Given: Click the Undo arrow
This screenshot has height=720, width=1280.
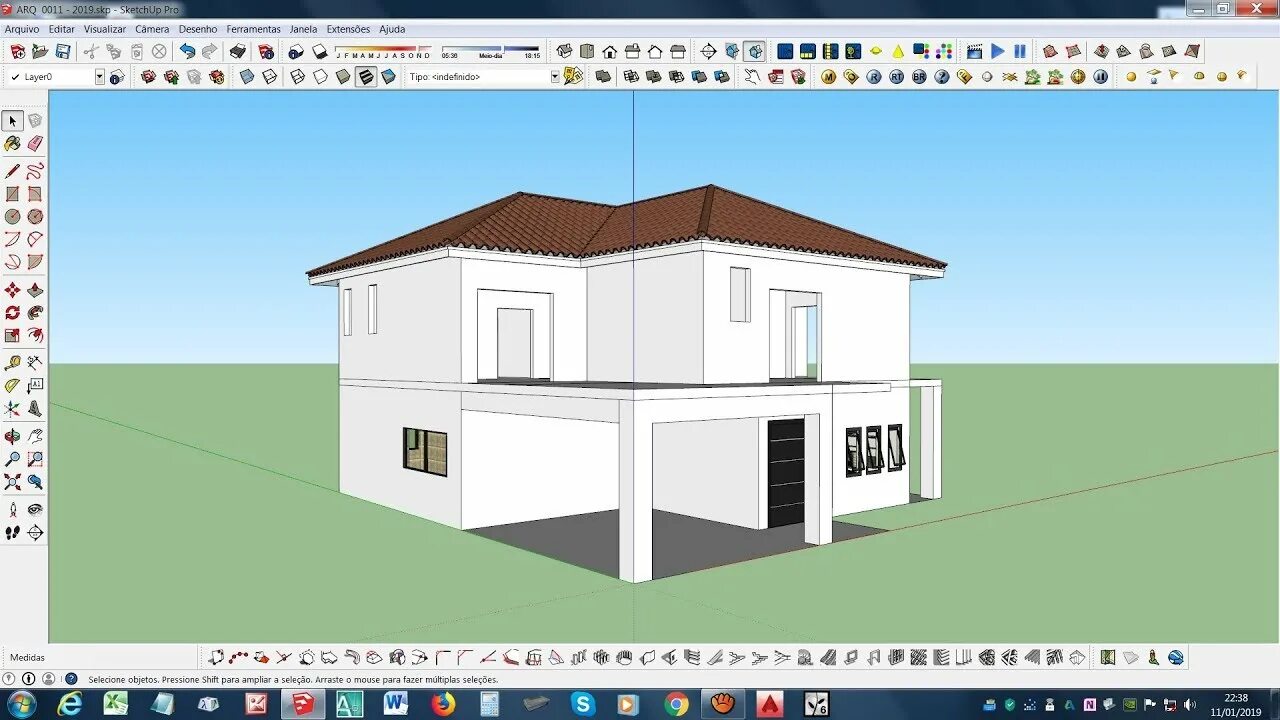Looking at the screenshot, I should [x=187, y=51].
